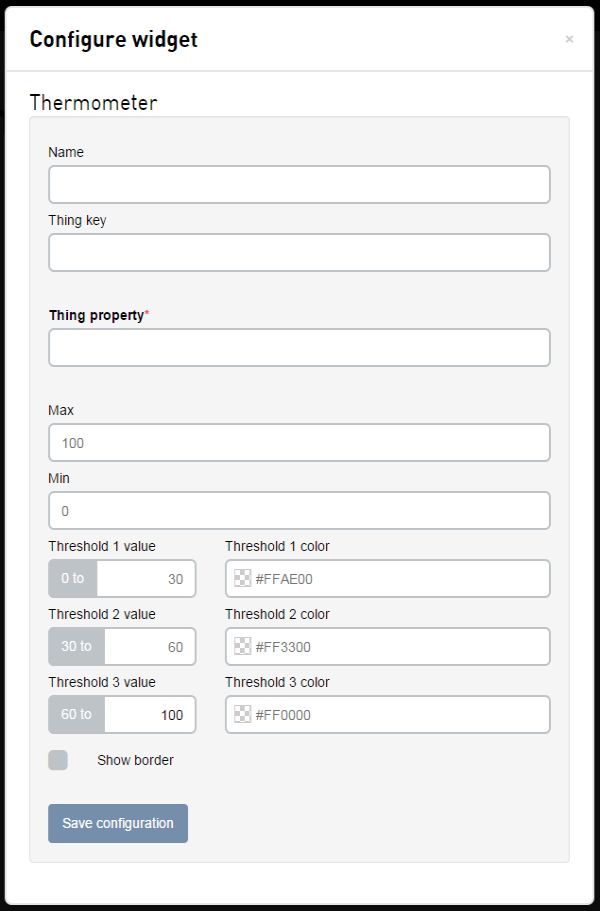Click the '0 to' threshold prefix

(73, 579)
